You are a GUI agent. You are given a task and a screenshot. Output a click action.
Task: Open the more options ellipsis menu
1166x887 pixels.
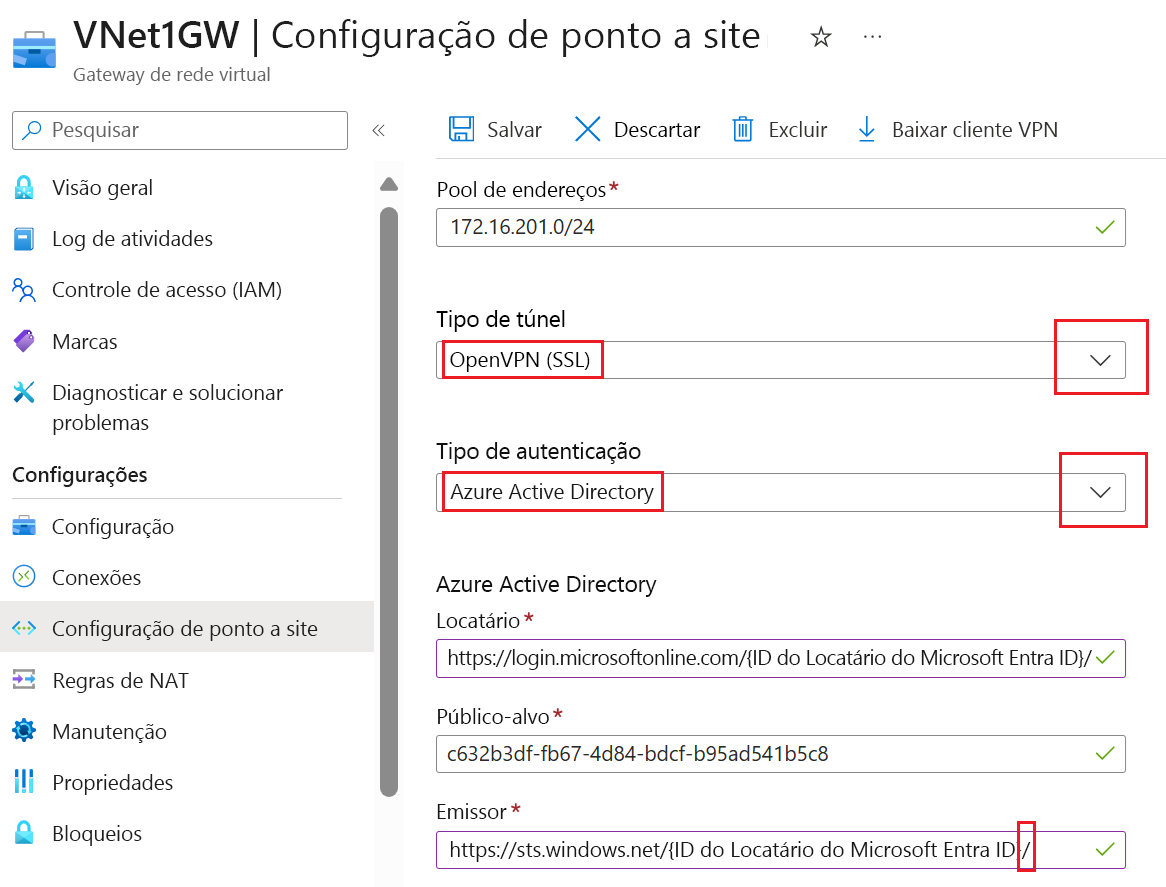(x=872, y=36)
